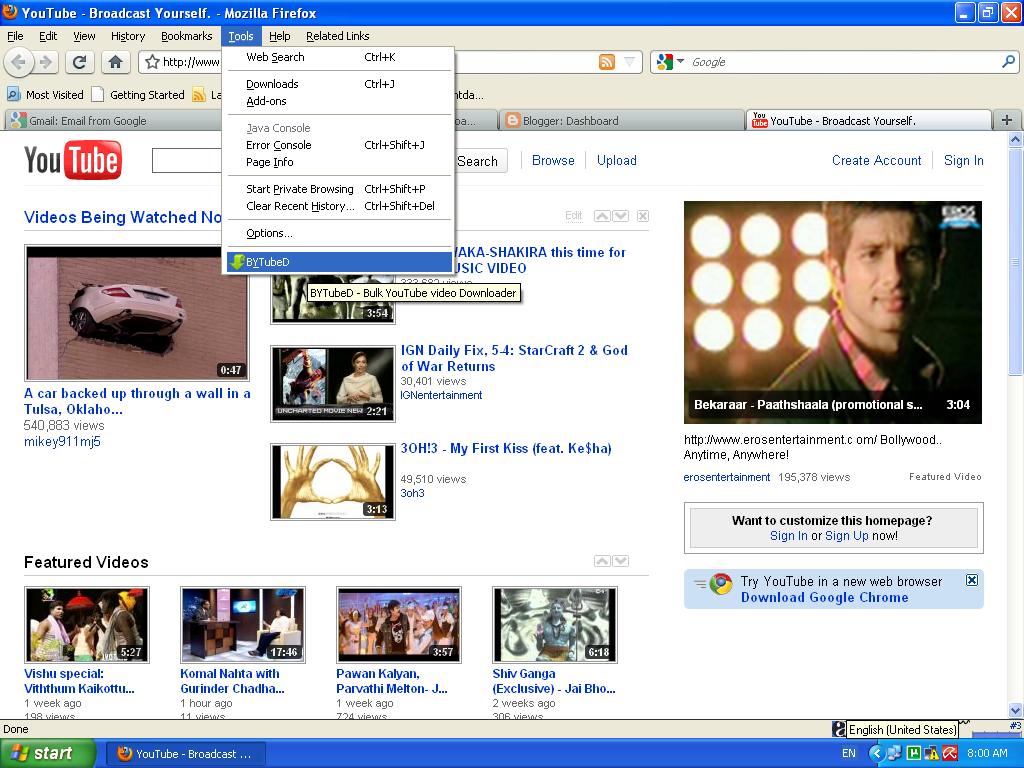Open Shiv Ganga video thumbnail
This screenshot has width=1024, height=768.
[x=554, y=624]
